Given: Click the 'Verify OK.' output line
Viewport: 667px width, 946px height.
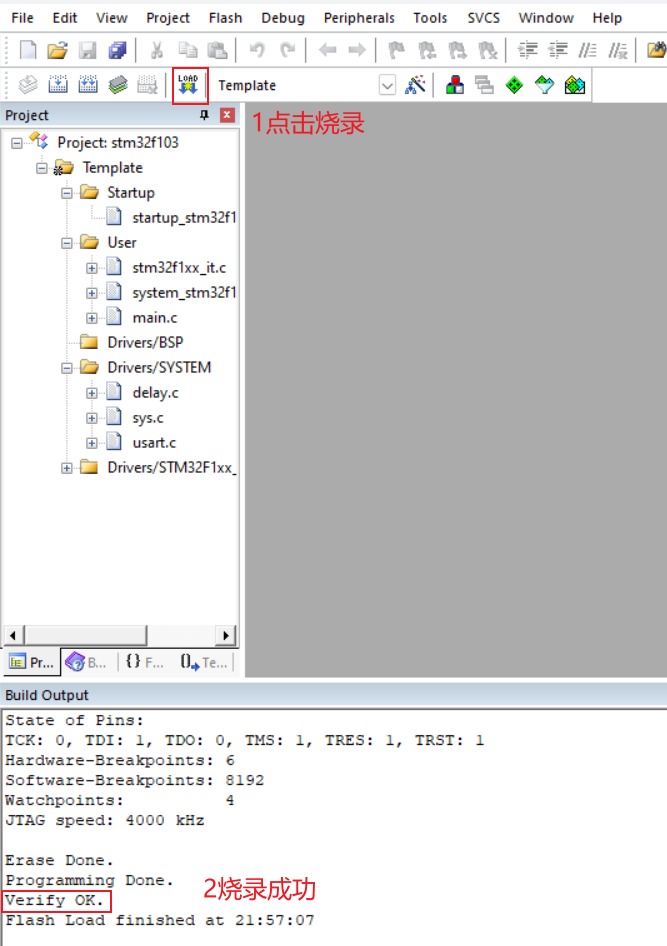Looking at the screenshot, I should pos(54,901).
